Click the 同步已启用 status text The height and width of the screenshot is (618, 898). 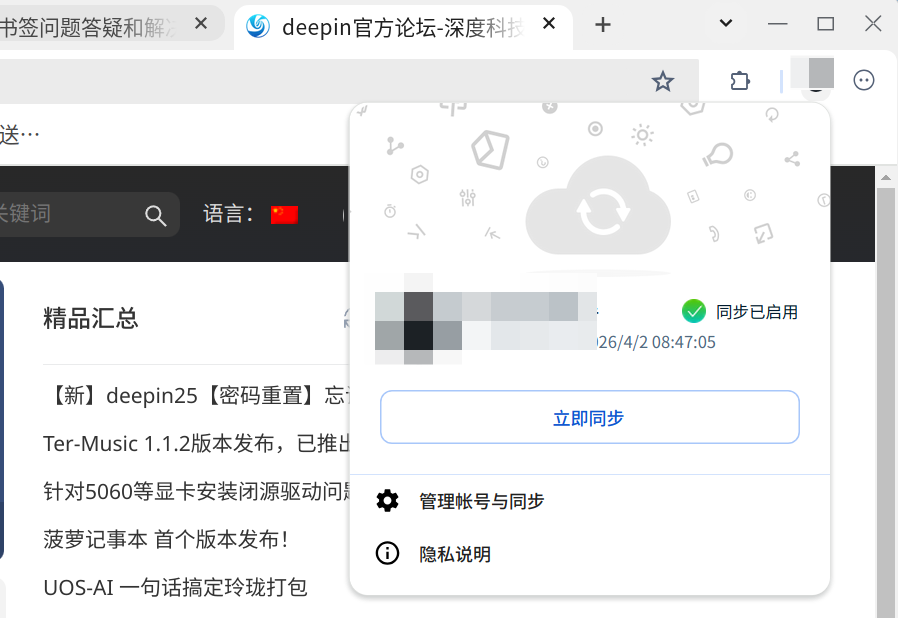757,312
